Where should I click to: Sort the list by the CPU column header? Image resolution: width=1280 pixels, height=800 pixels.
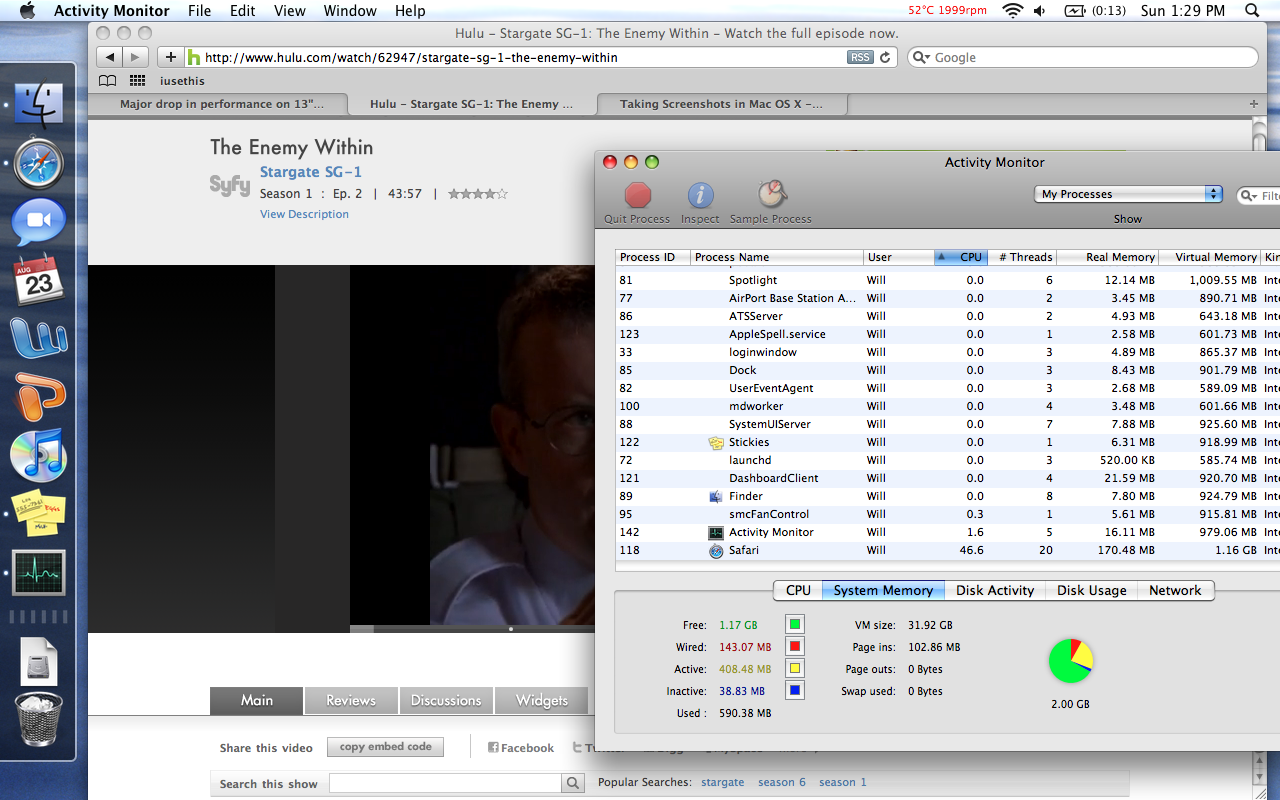pos(960,257)
